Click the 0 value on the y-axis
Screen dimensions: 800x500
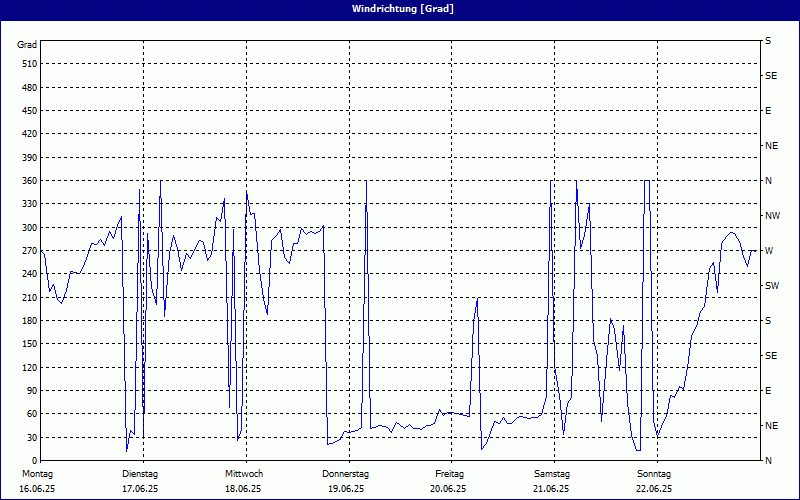(x=34, y=461)
